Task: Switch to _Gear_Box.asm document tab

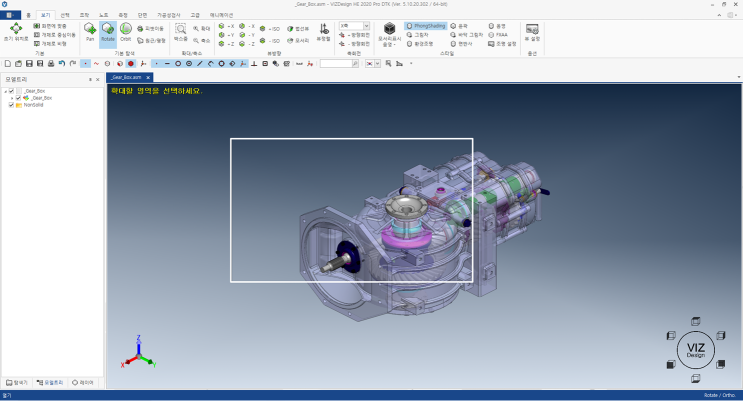Action: tap(126, 77)
